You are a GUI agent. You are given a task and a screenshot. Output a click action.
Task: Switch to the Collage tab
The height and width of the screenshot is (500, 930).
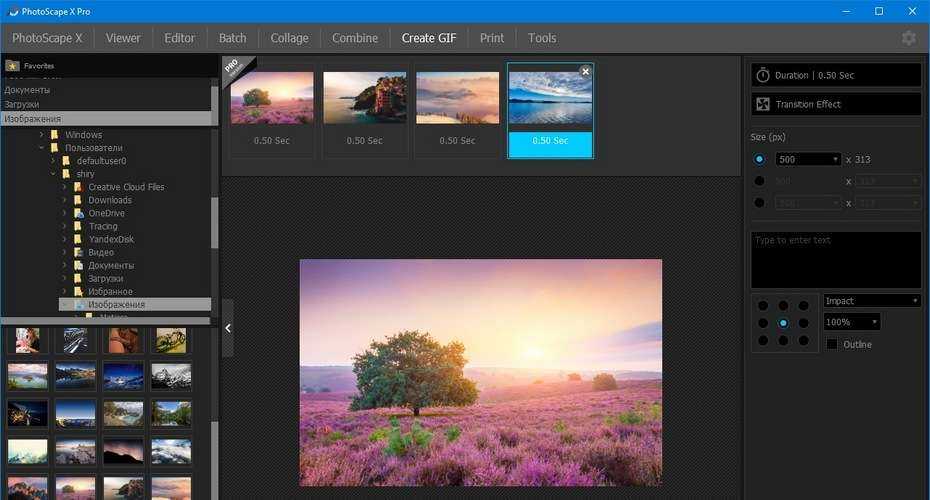[289, 38]
